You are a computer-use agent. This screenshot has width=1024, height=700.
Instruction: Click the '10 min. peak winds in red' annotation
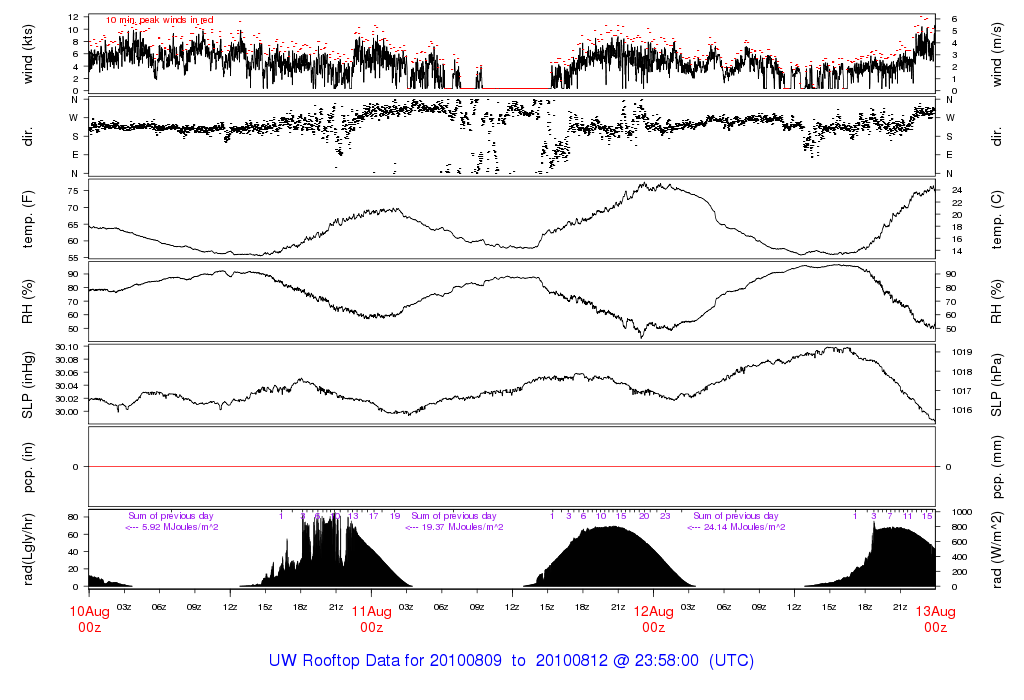tap(159, 20)
